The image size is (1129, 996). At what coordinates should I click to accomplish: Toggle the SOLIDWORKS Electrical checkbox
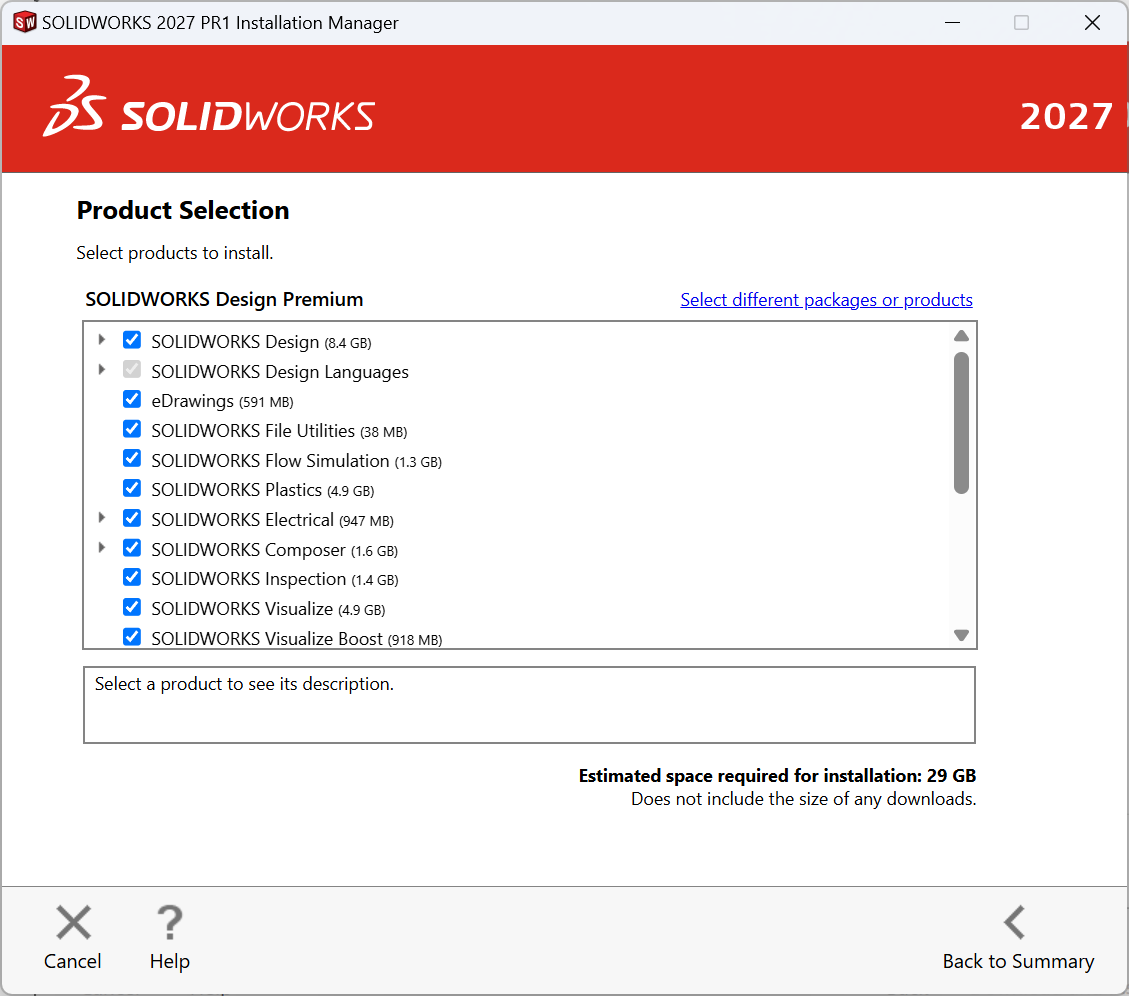point(132,519)
